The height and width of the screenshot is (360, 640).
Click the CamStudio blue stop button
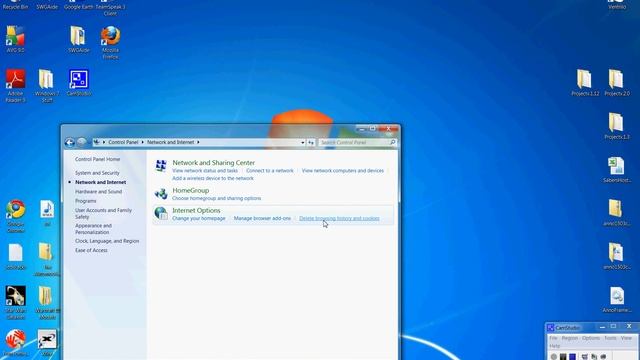(573, 357)
